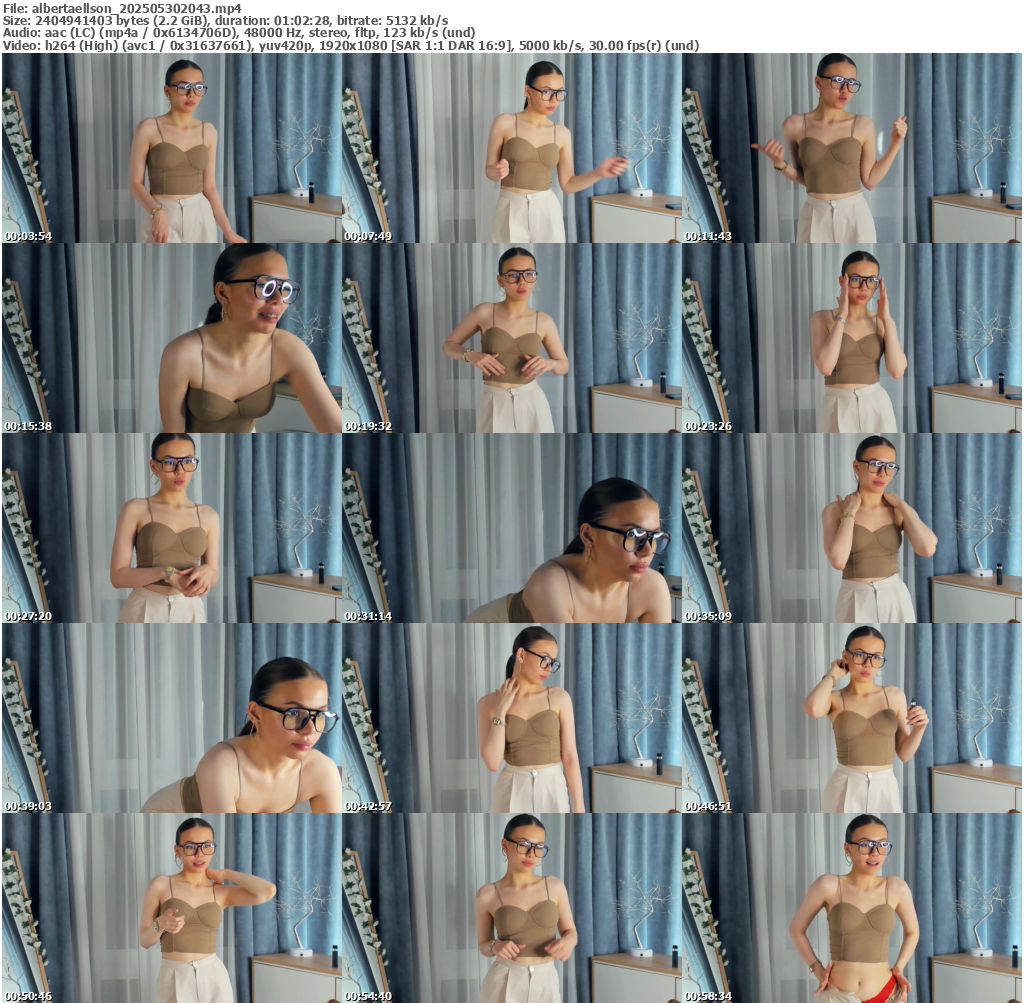Click the Size line showing 2.2 GiB

point(225,20)
